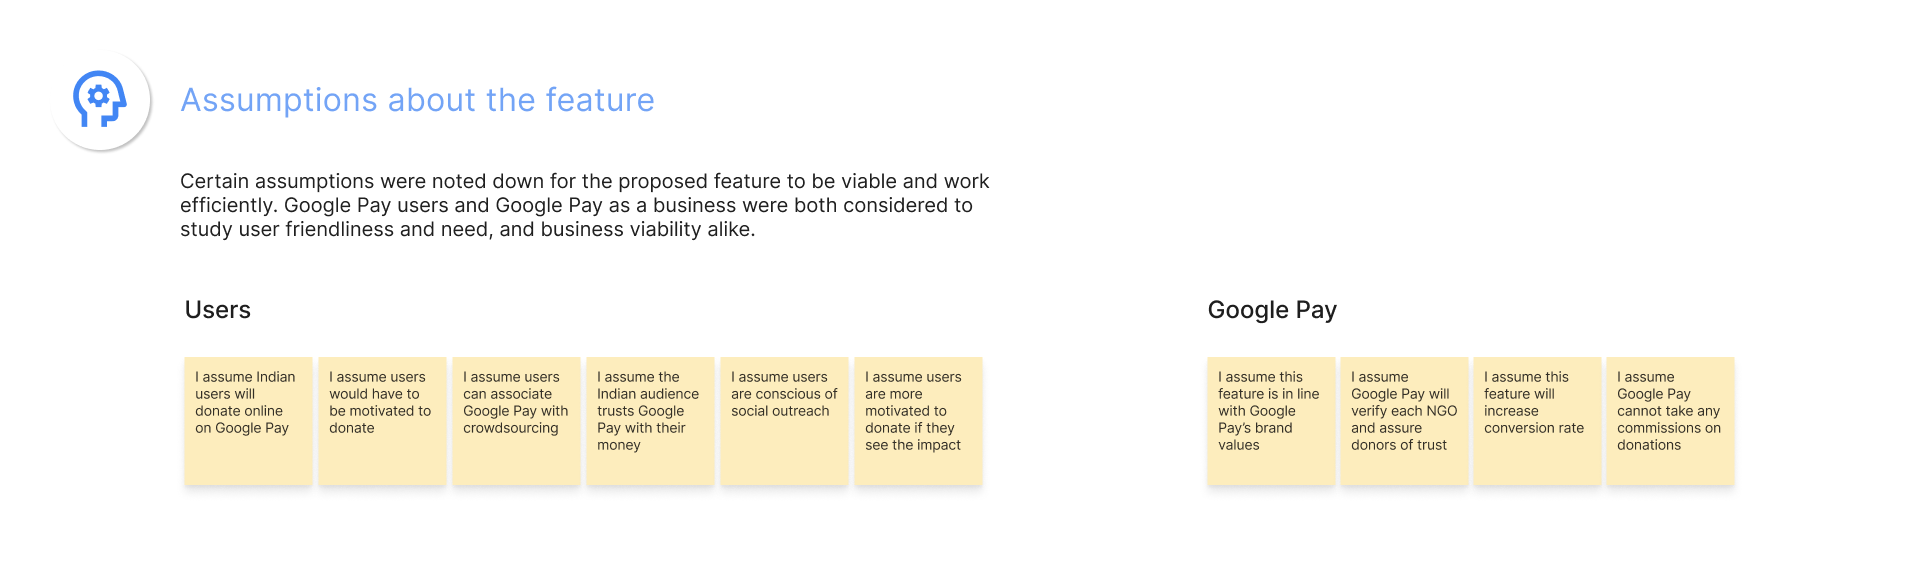Select the 'Assumptions about the feature' heading
1920x585 pixels.
pos(417,100)
